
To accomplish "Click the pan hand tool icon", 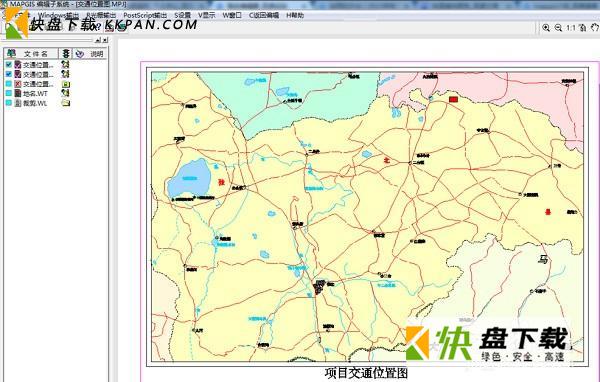I will pos(595,28).
